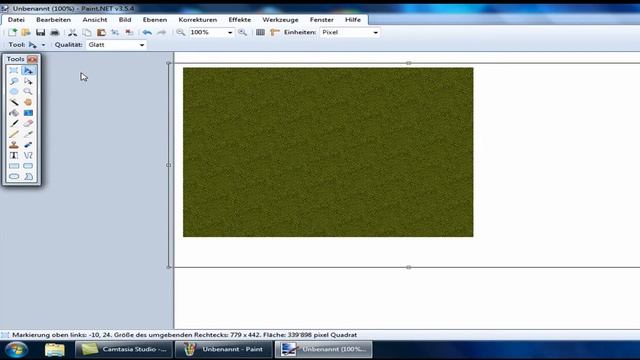
Task: Open the Ebenen menu
Action: [155, 20]
